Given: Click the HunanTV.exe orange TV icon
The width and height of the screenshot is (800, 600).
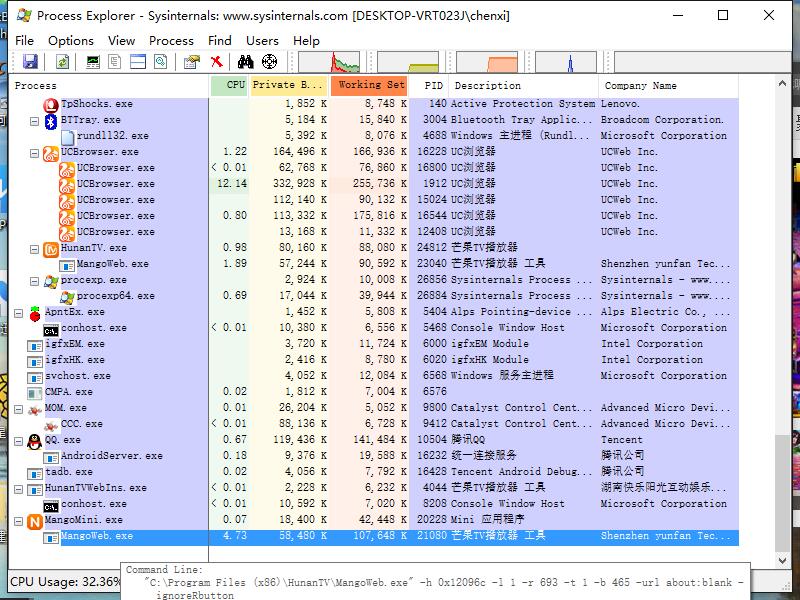Looking at the screenshot, I should (x=51, y=249).
